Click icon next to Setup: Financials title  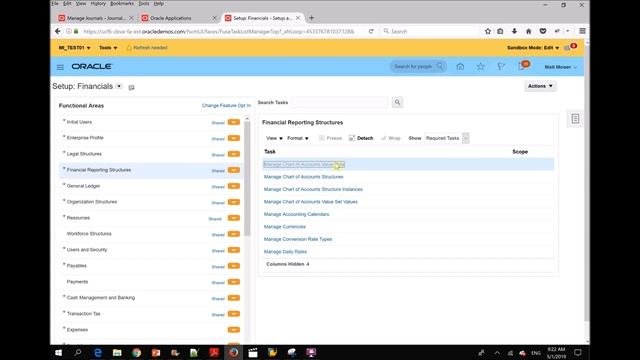[131, 87]
